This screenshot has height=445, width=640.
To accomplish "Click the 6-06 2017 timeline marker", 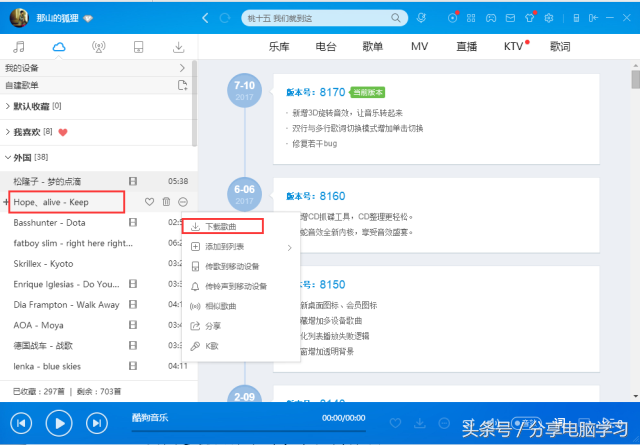I will click(244, 194).
